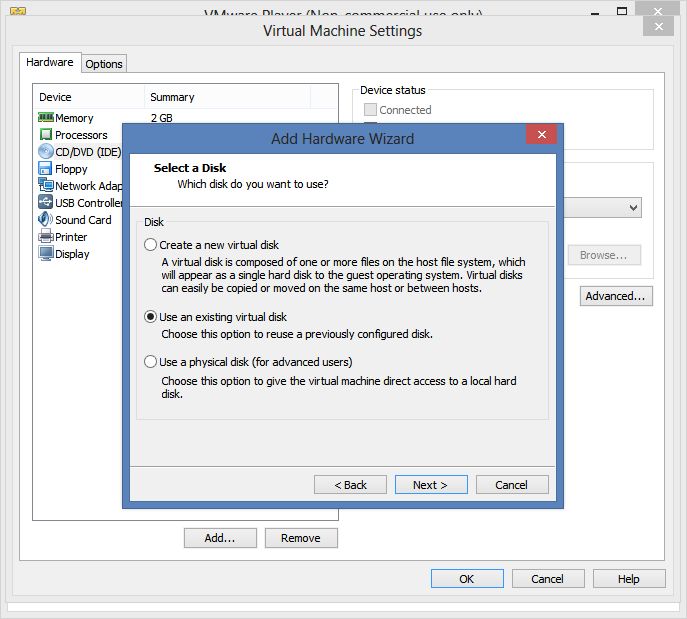Viewport: 687px width, 619px height.
Task: Select the USB Controller icon
Action: 46,202
